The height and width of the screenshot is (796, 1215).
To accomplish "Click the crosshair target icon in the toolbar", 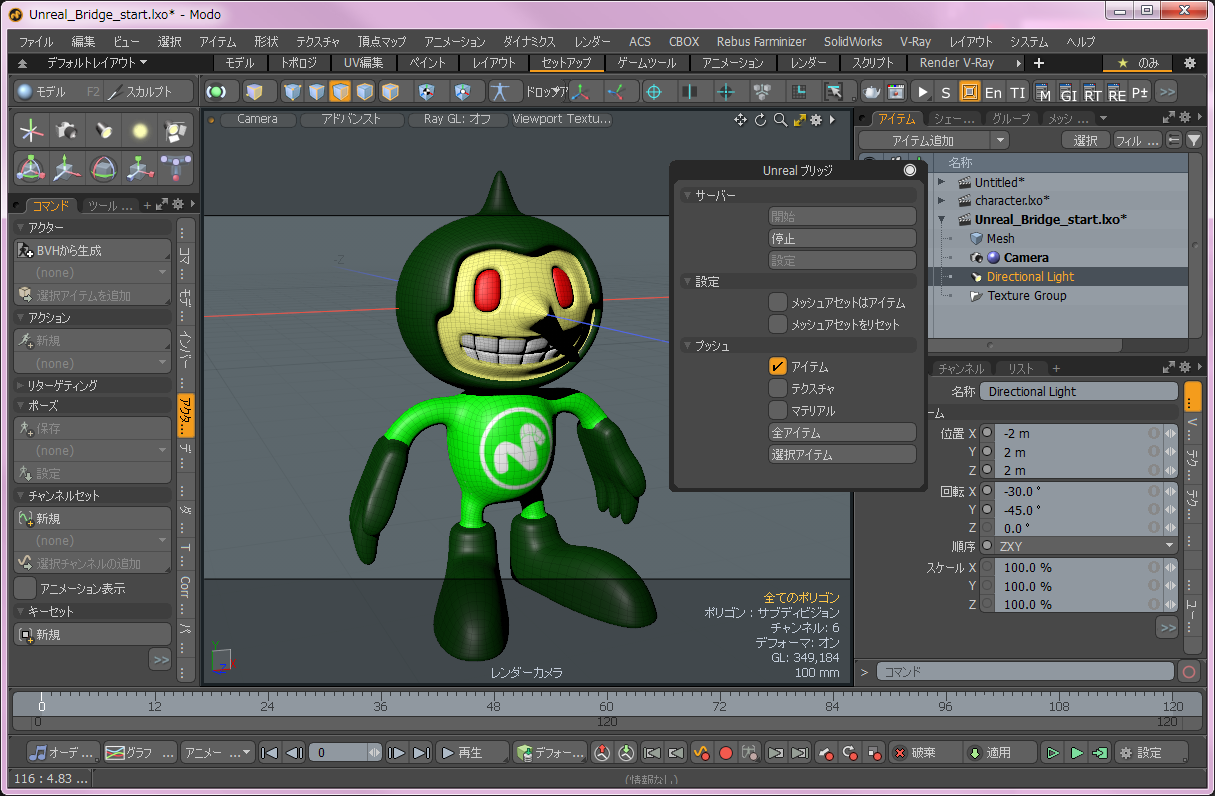I will 653,92.
